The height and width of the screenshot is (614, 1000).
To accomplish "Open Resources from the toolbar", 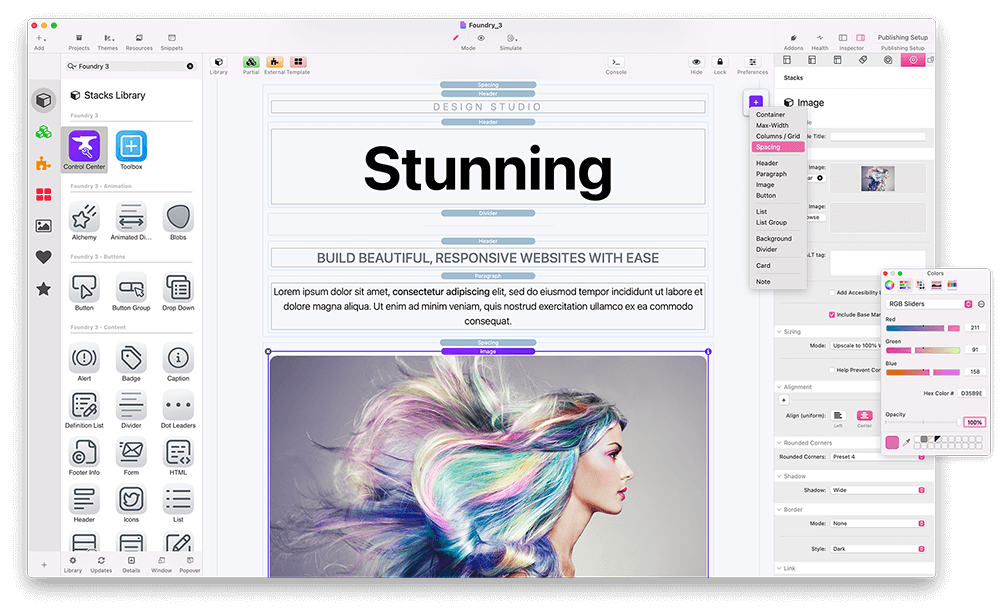I will tap(139, 42).
